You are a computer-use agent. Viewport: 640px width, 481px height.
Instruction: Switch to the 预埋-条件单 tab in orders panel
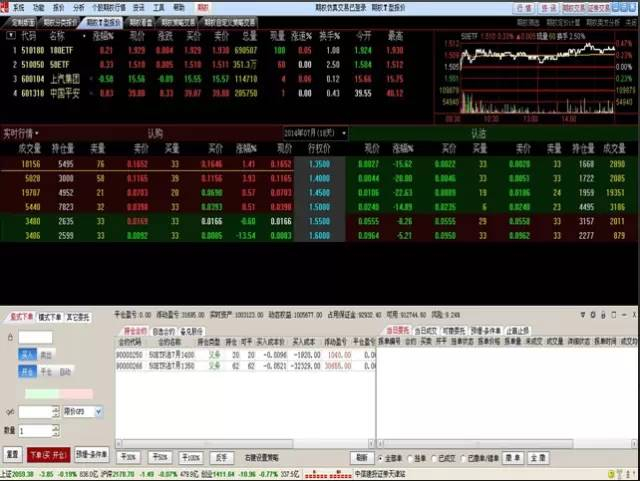[x=486, y=331]
